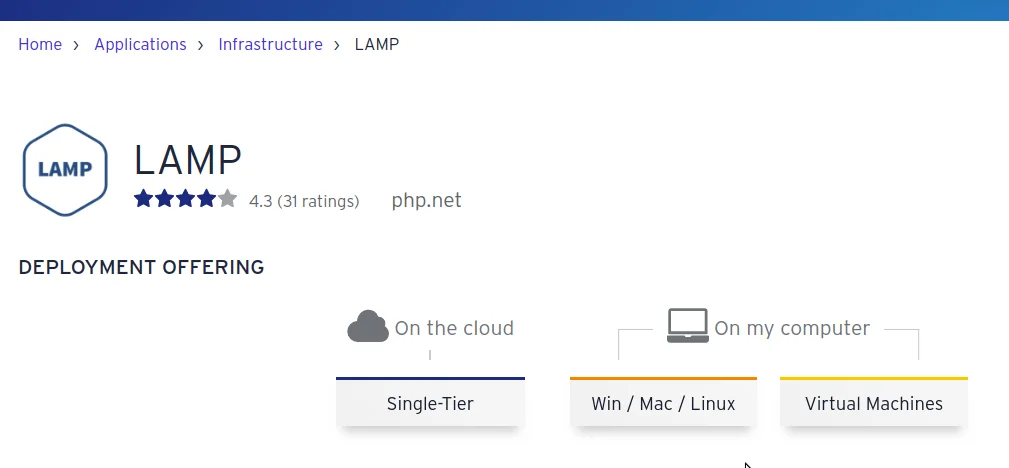Open the Applications breadcrumb link
Viewport: 1009px width, 468px height.
pyautogui.click(x=140, y=45)
